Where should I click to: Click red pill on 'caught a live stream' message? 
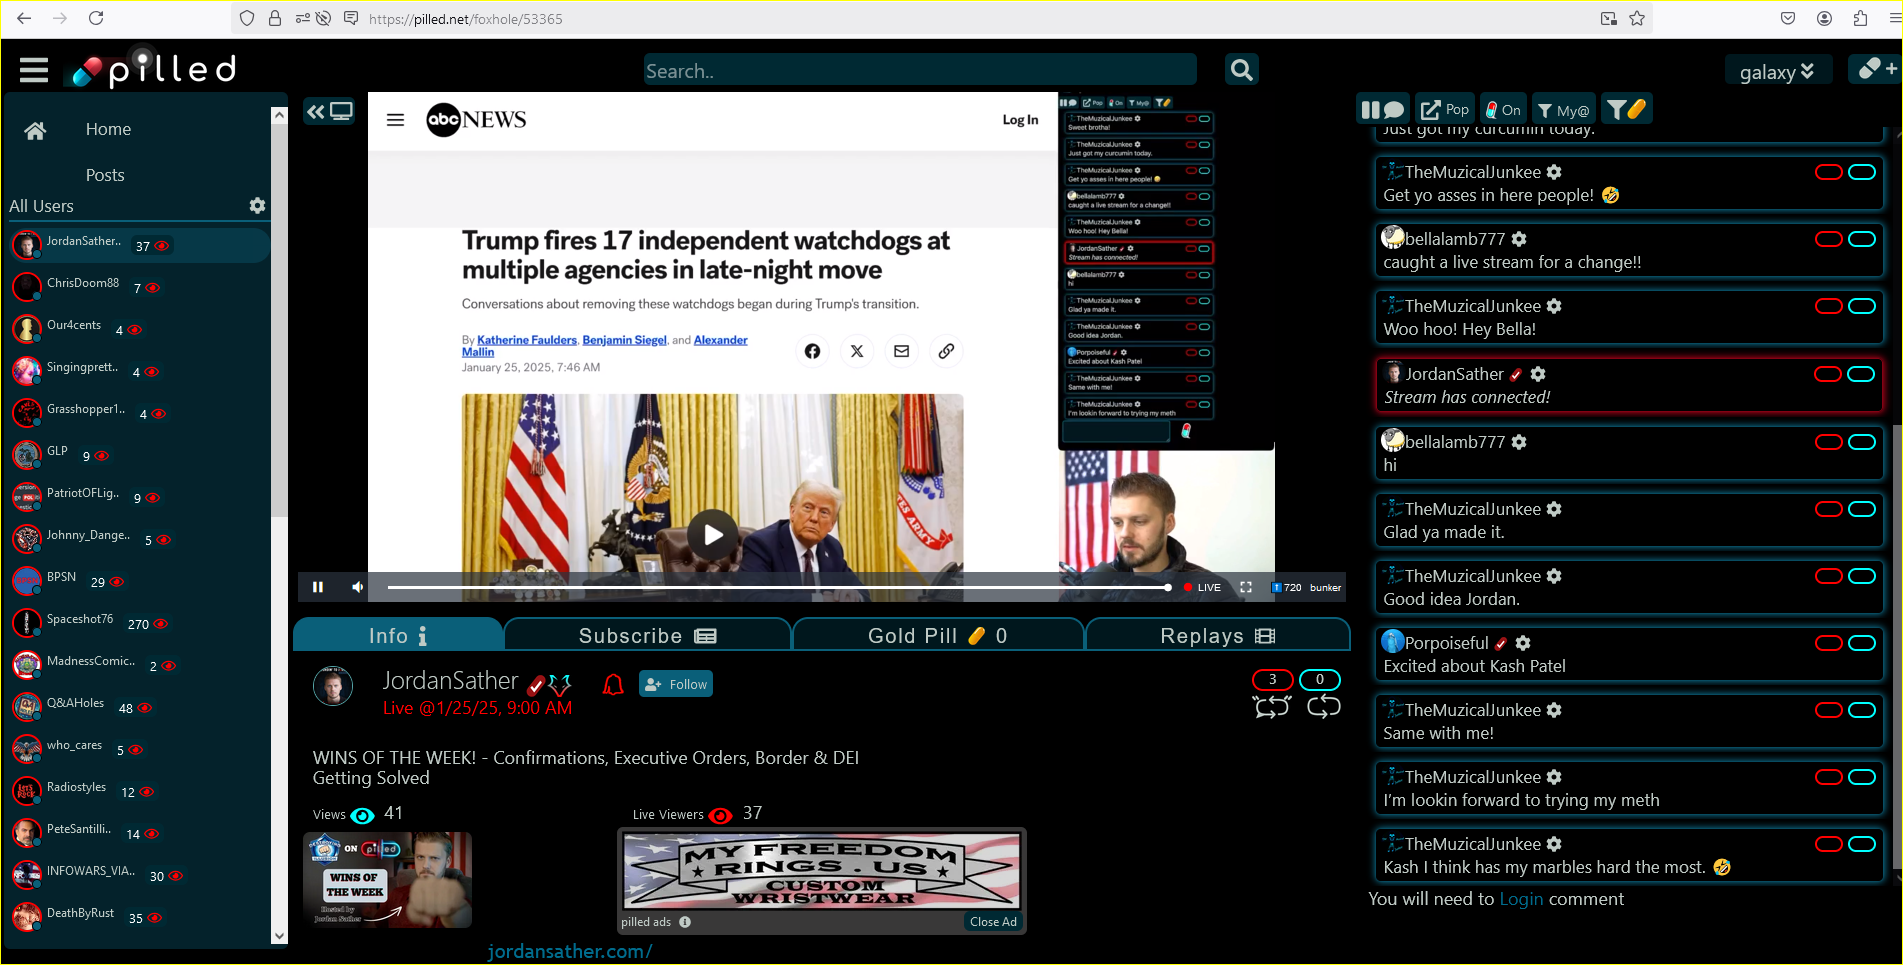click(1829, 239)
